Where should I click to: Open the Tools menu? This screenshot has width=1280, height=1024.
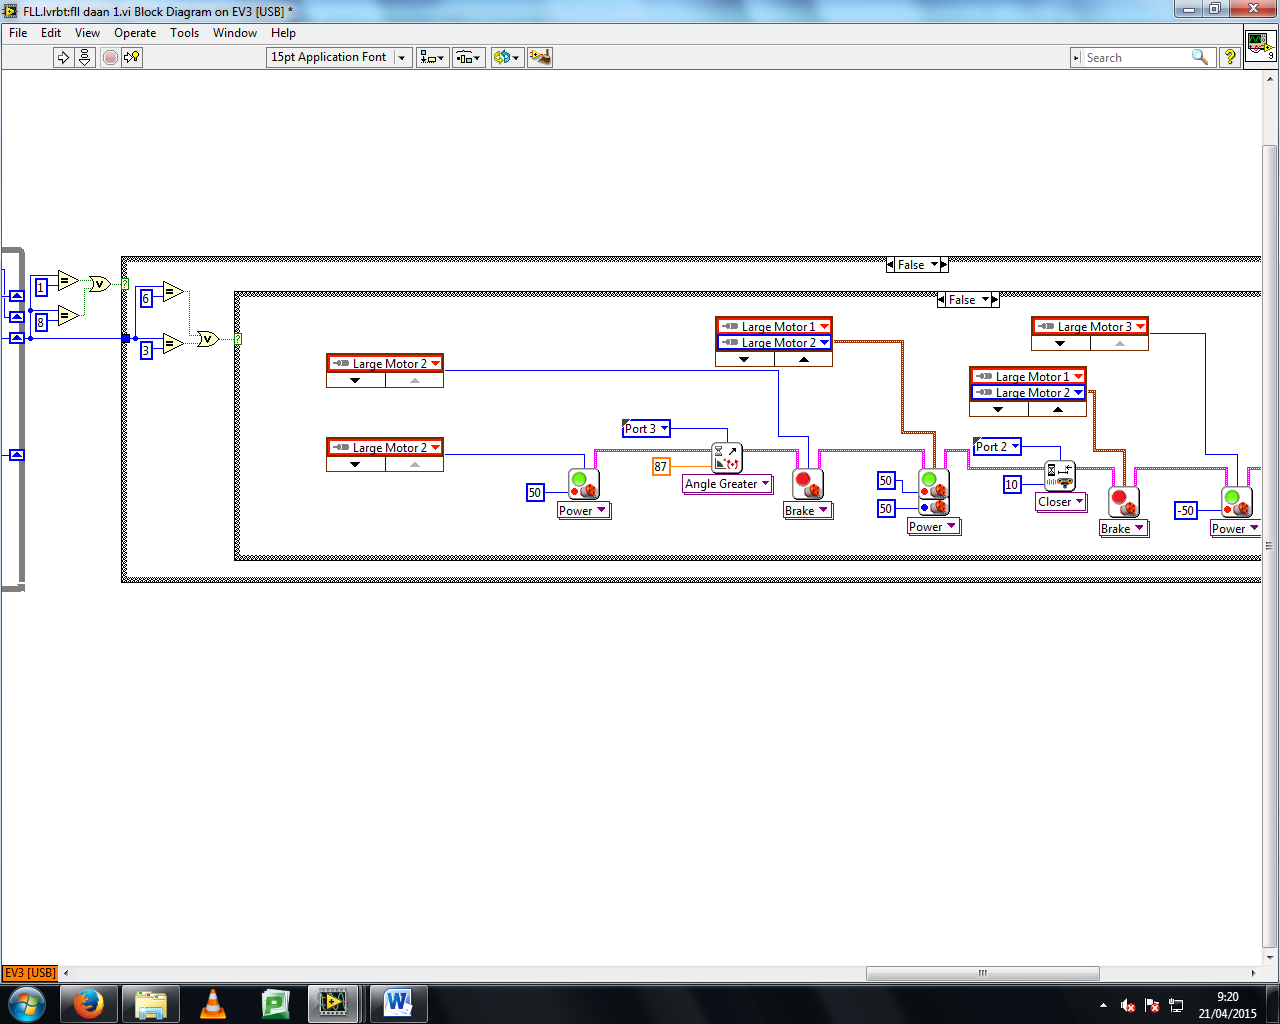pos(184,33)
